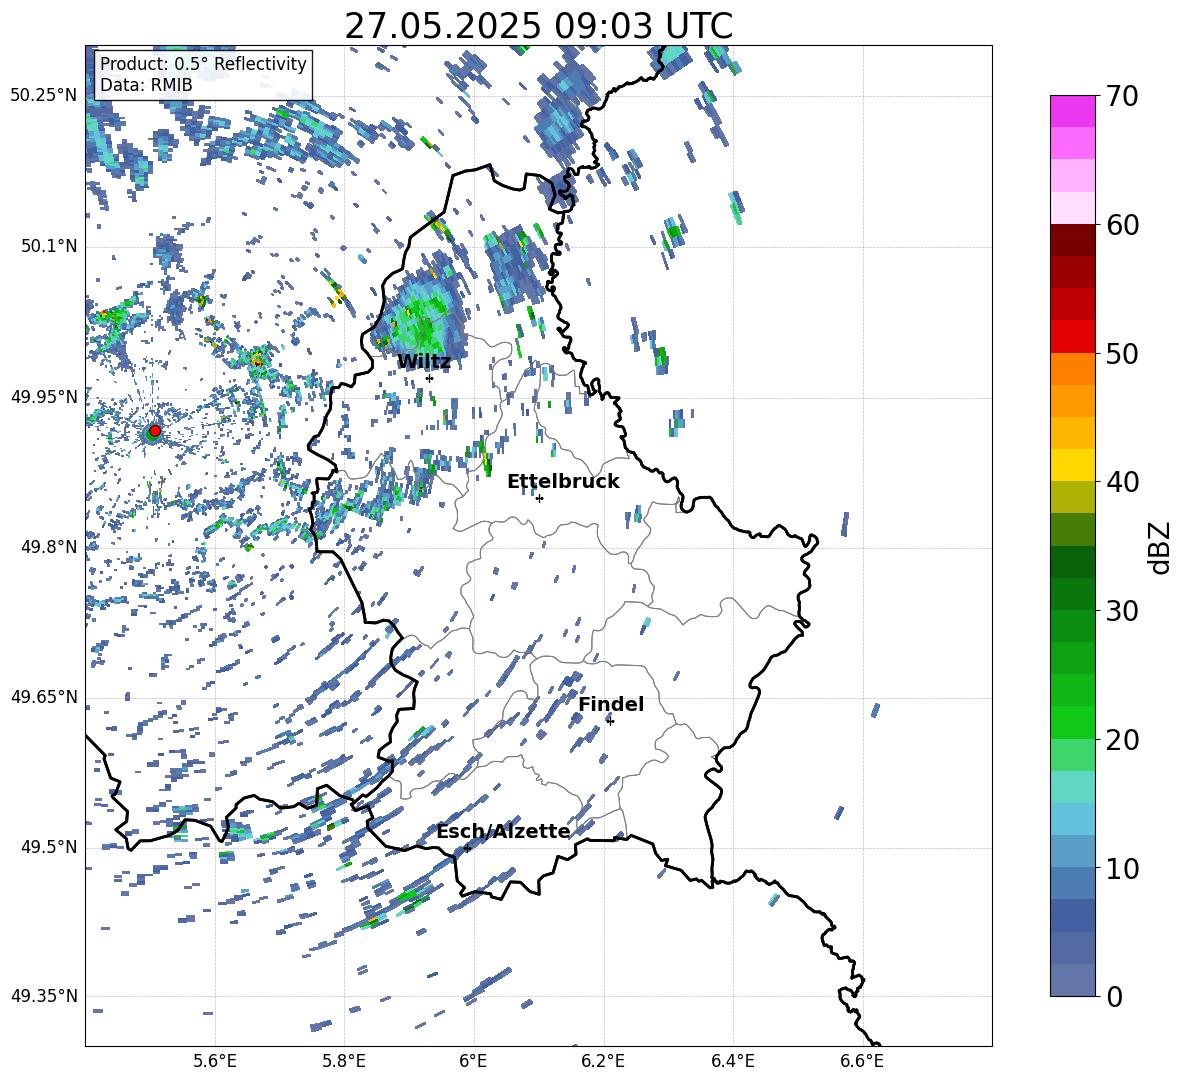Click the Esch/Alzette station cross marker

[x=467, y=848]
